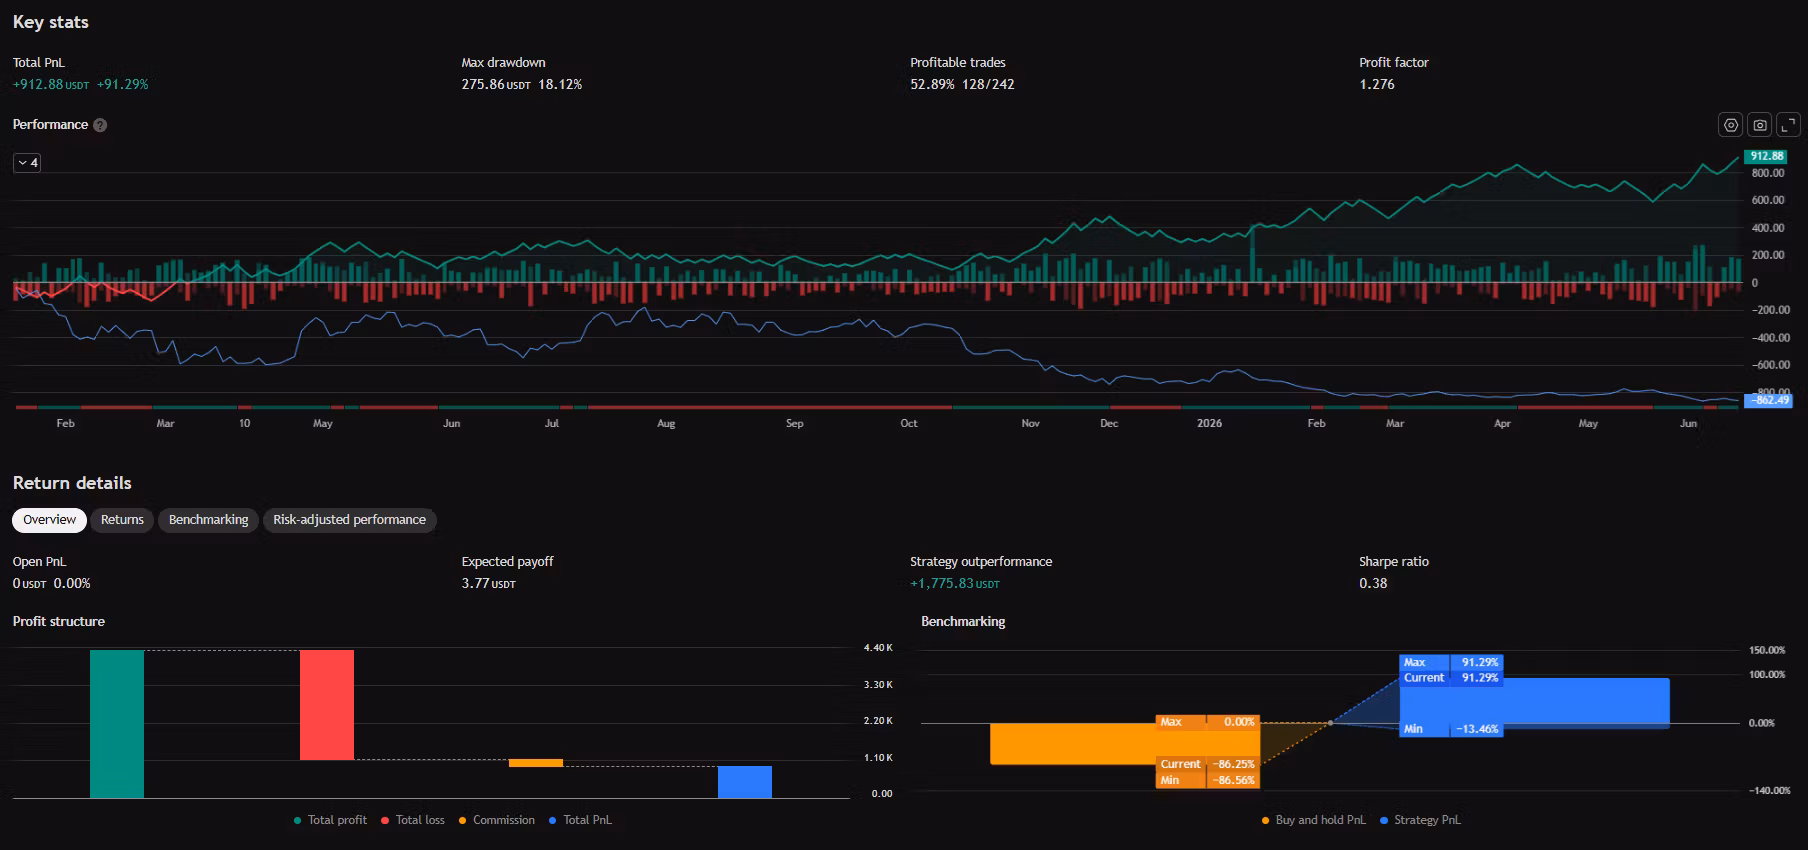Toggle the Commission legend item
The height and width of the screenshot is (850, 1808).
tap(497, 820)
